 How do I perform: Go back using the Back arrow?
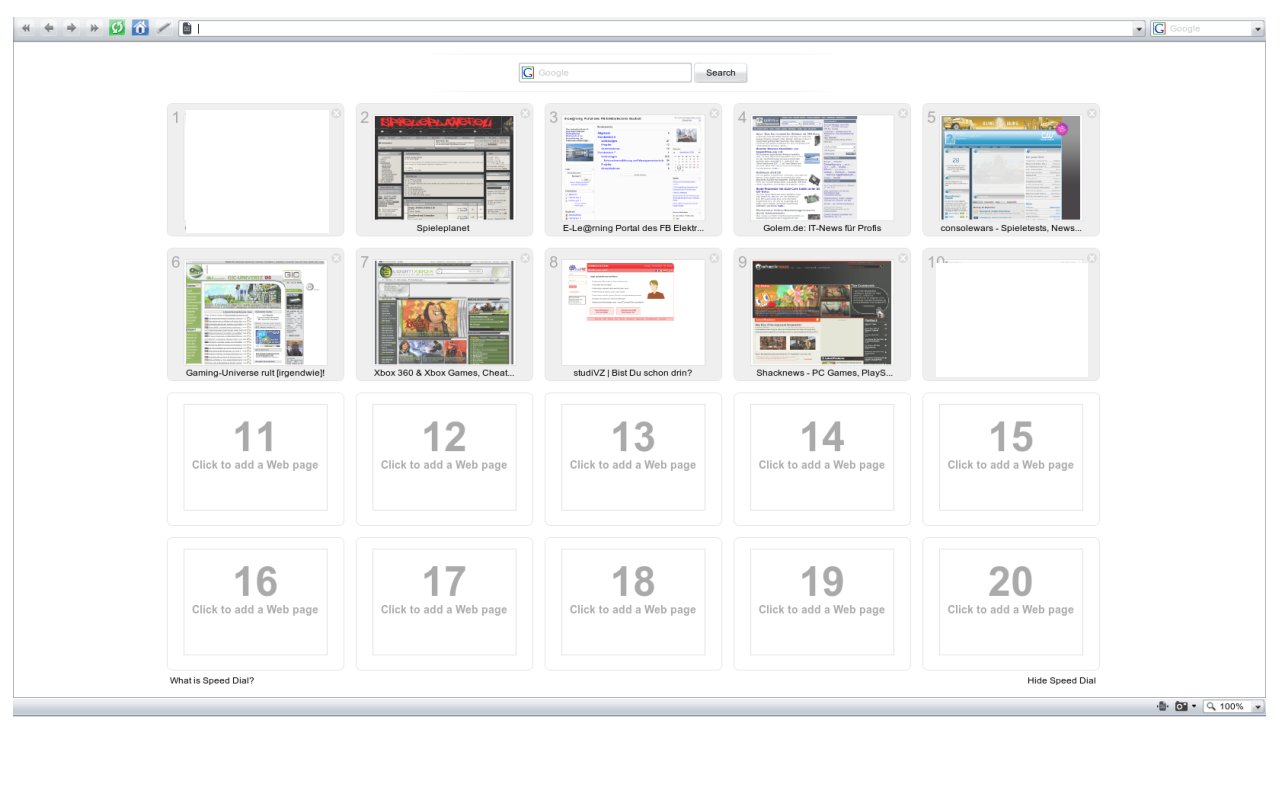coord(48,28)
